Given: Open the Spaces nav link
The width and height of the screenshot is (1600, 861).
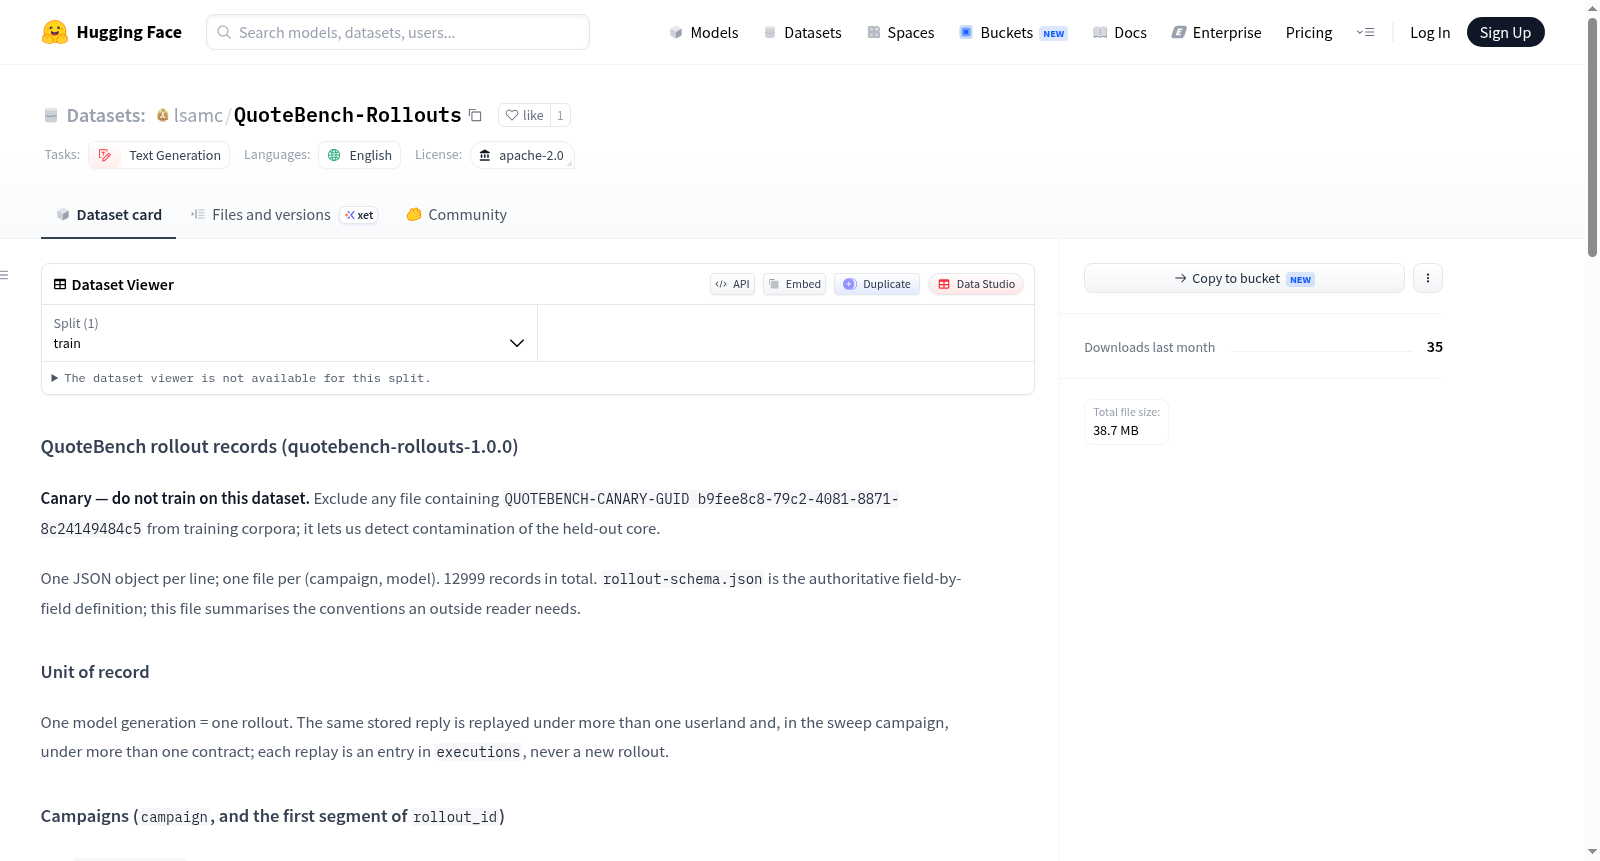Looking at the screenshot, I should pos(901,33).
